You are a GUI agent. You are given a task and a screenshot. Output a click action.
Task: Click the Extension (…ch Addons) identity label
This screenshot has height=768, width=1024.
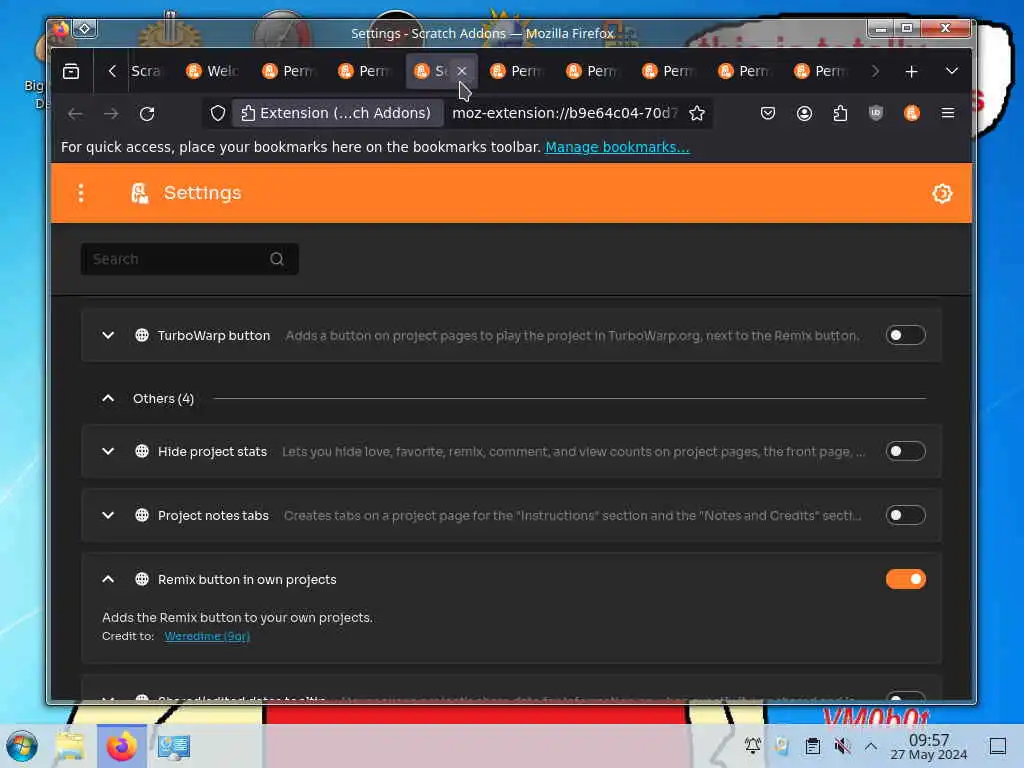pyautogui.click(x=336, y=113)
